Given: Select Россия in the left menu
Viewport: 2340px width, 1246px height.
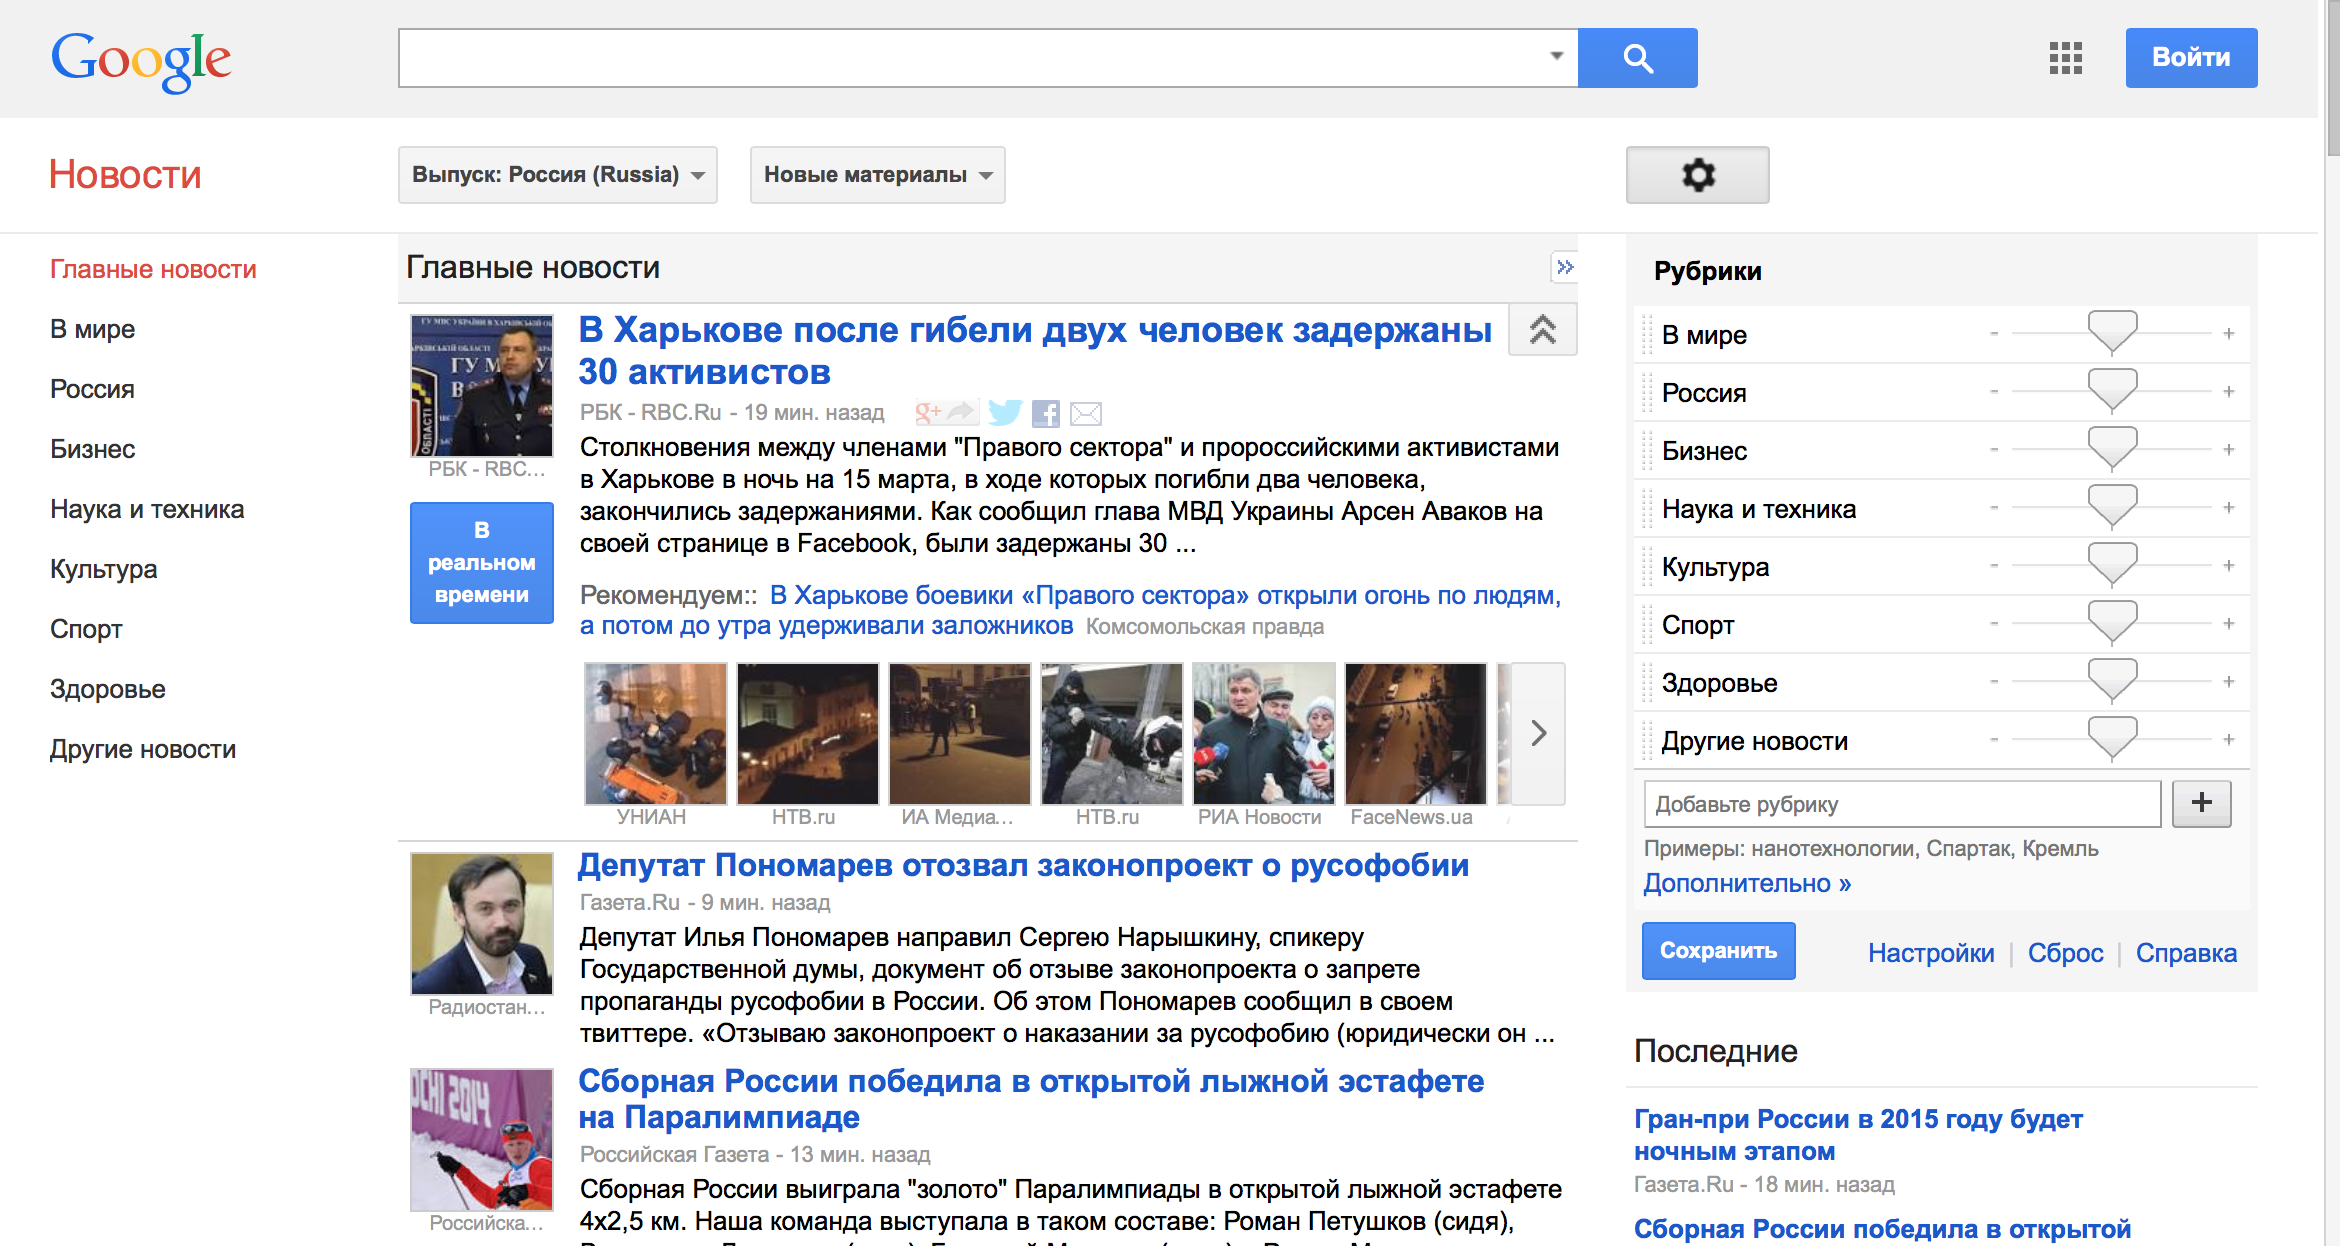Looking at the screenshot, I should (92, 389).
